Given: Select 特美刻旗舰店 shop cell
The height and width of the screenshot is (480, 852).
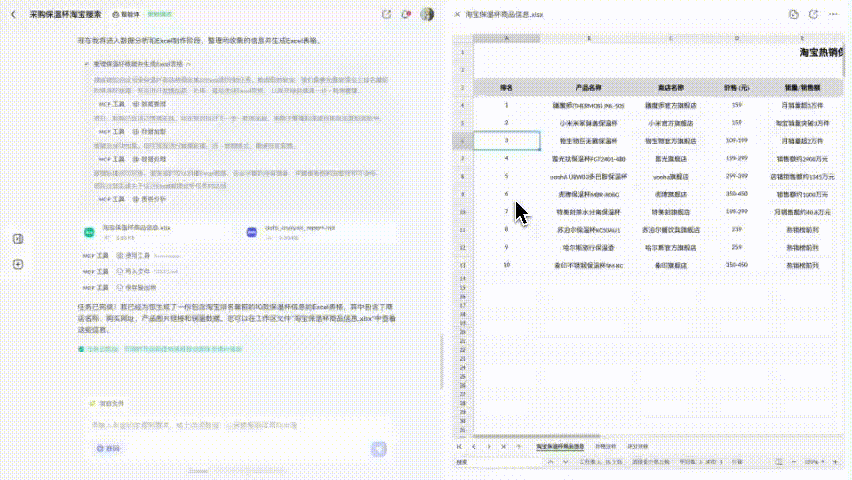Looking at the screenshot, I should 671,212.
